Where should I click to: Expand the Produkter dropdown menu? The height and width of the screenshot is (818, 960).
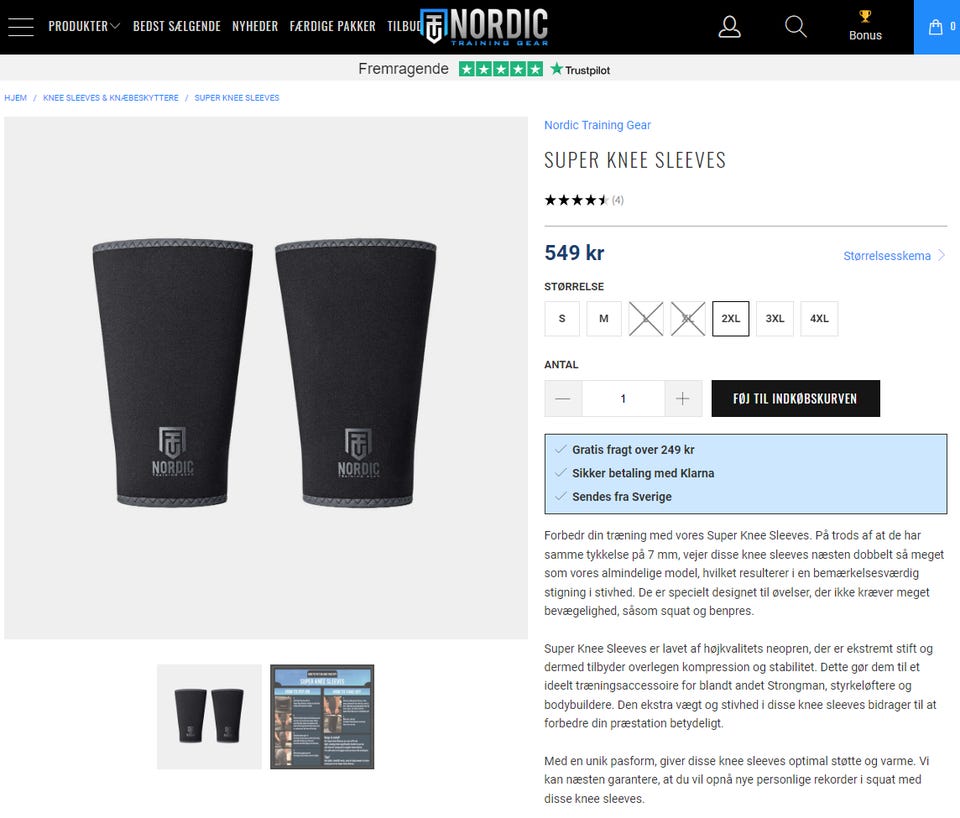[x=84, y=26]
